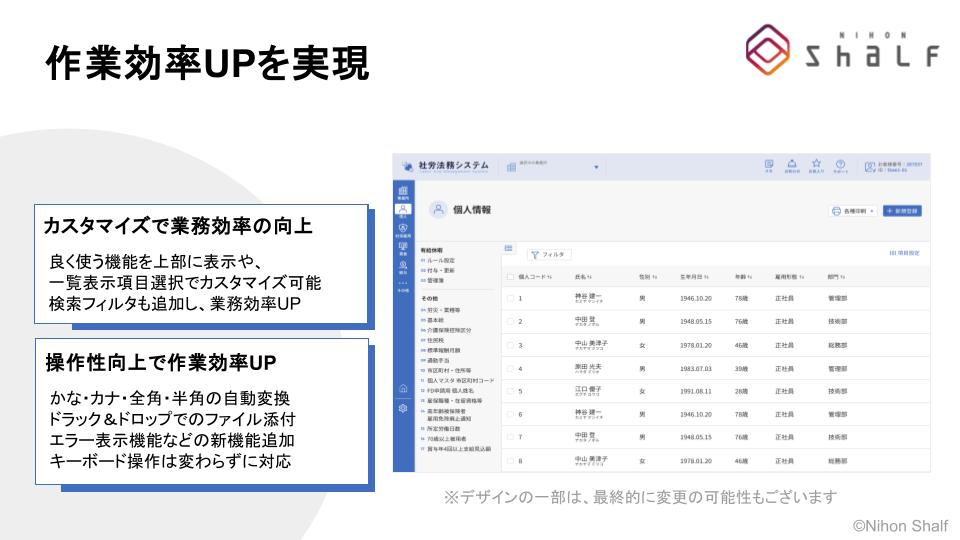Select the highlighted person icon in sidebar
The height and width of the screenshot is (540, 960).
point(403,209)
